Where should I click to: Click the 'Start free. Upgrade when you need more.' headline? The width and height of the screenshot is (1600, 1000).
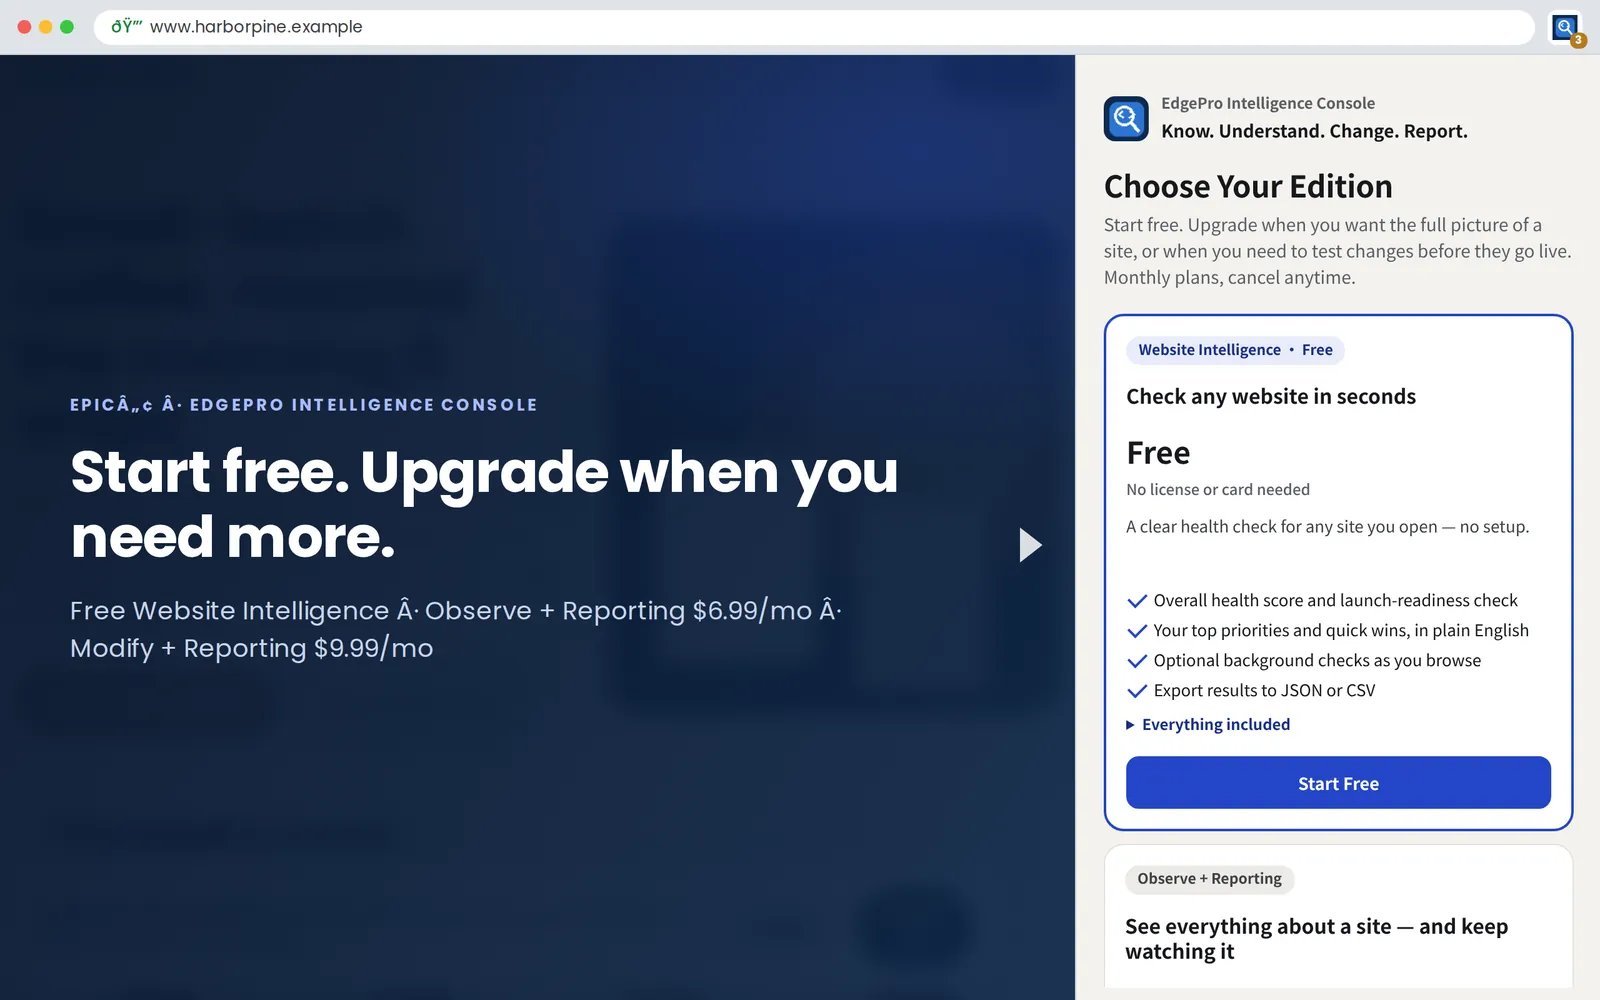[484, 504]
